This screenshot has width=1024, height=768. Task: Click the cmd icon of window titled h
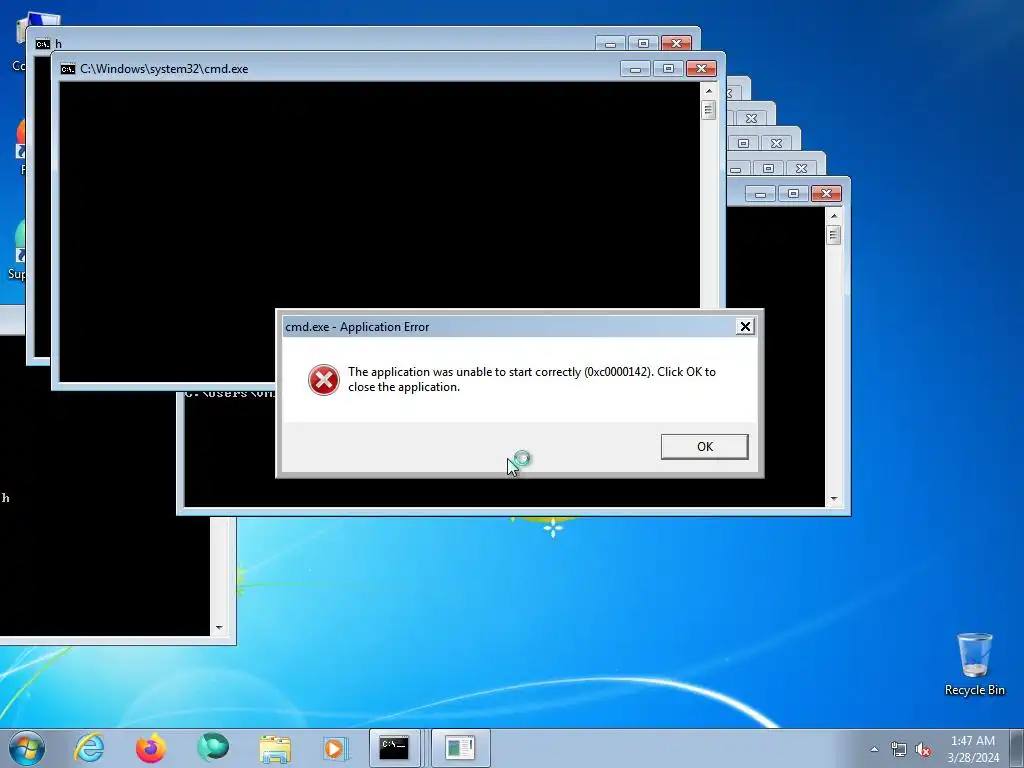42,44
